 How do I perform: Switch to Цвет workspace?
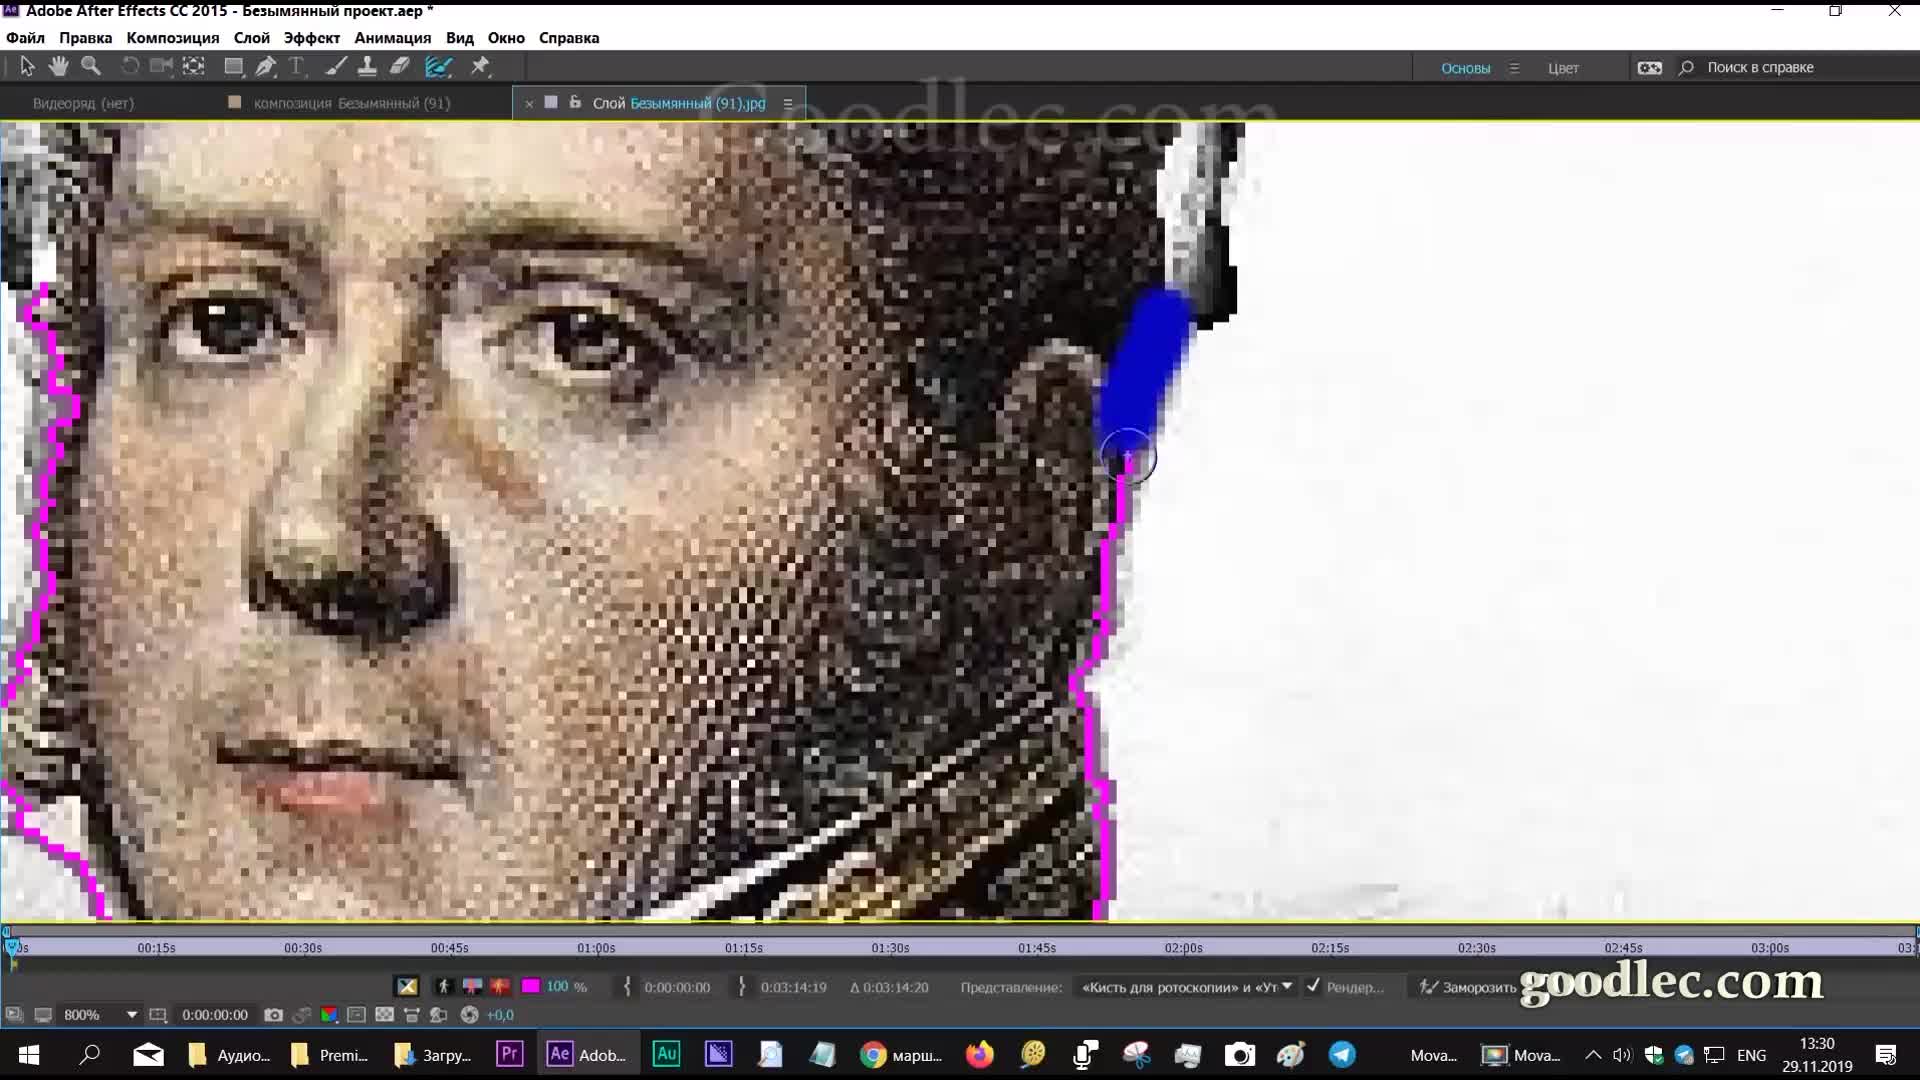coord(1563,68)
